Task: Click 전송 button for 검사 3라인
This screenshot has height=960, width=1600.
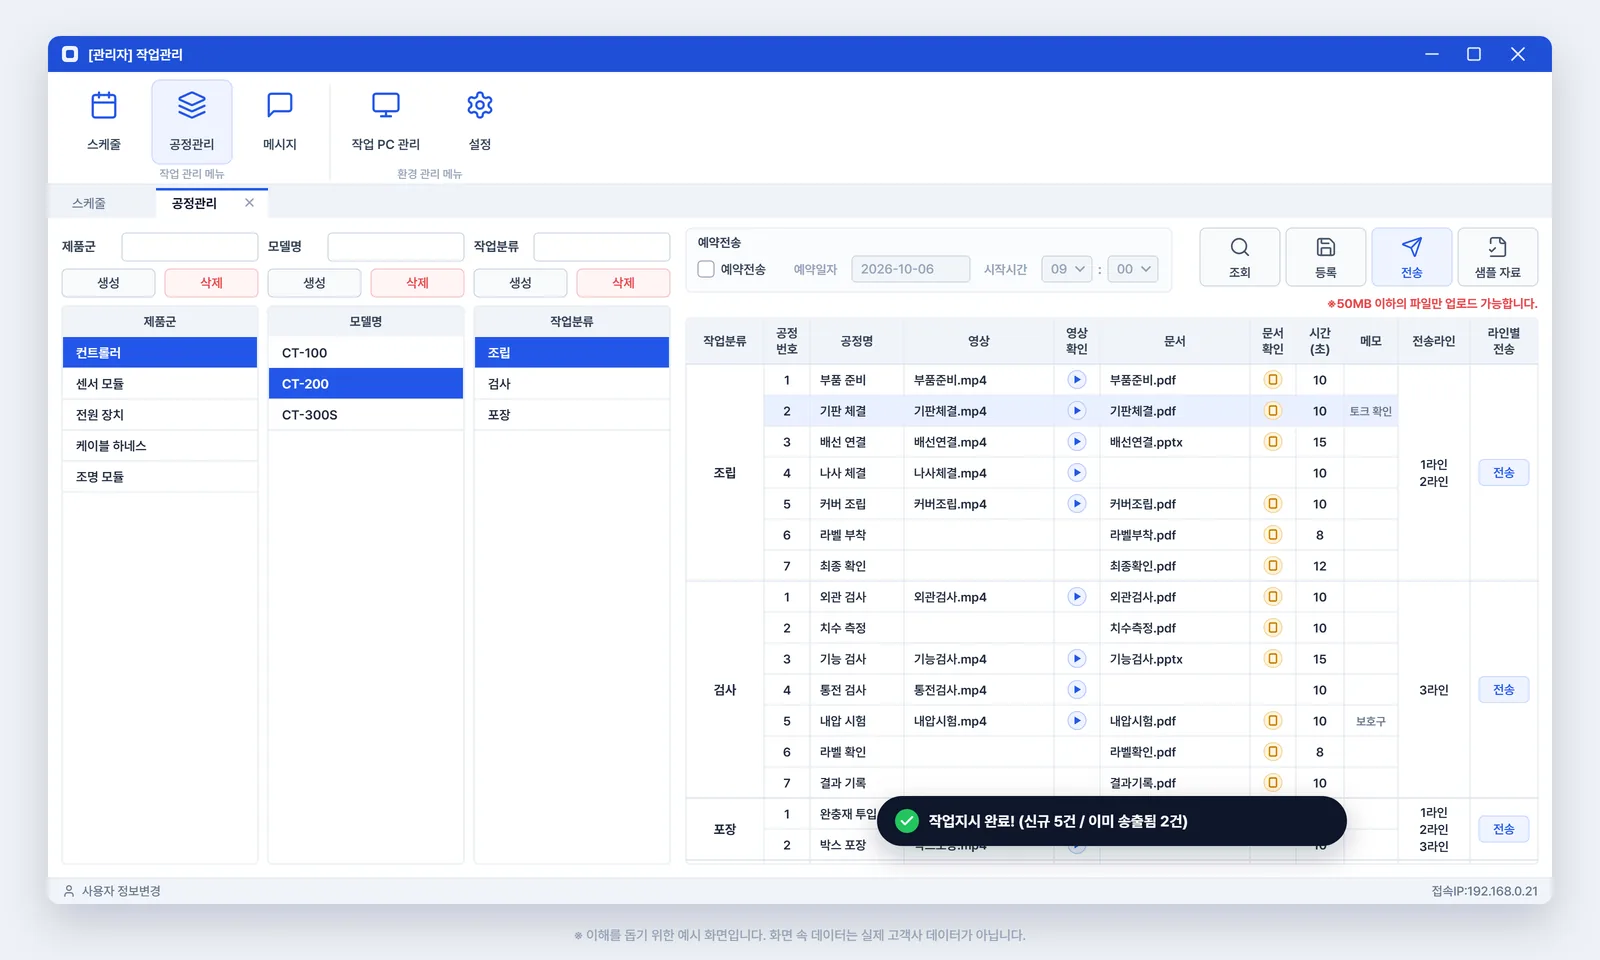Action: coord(1504,690)
